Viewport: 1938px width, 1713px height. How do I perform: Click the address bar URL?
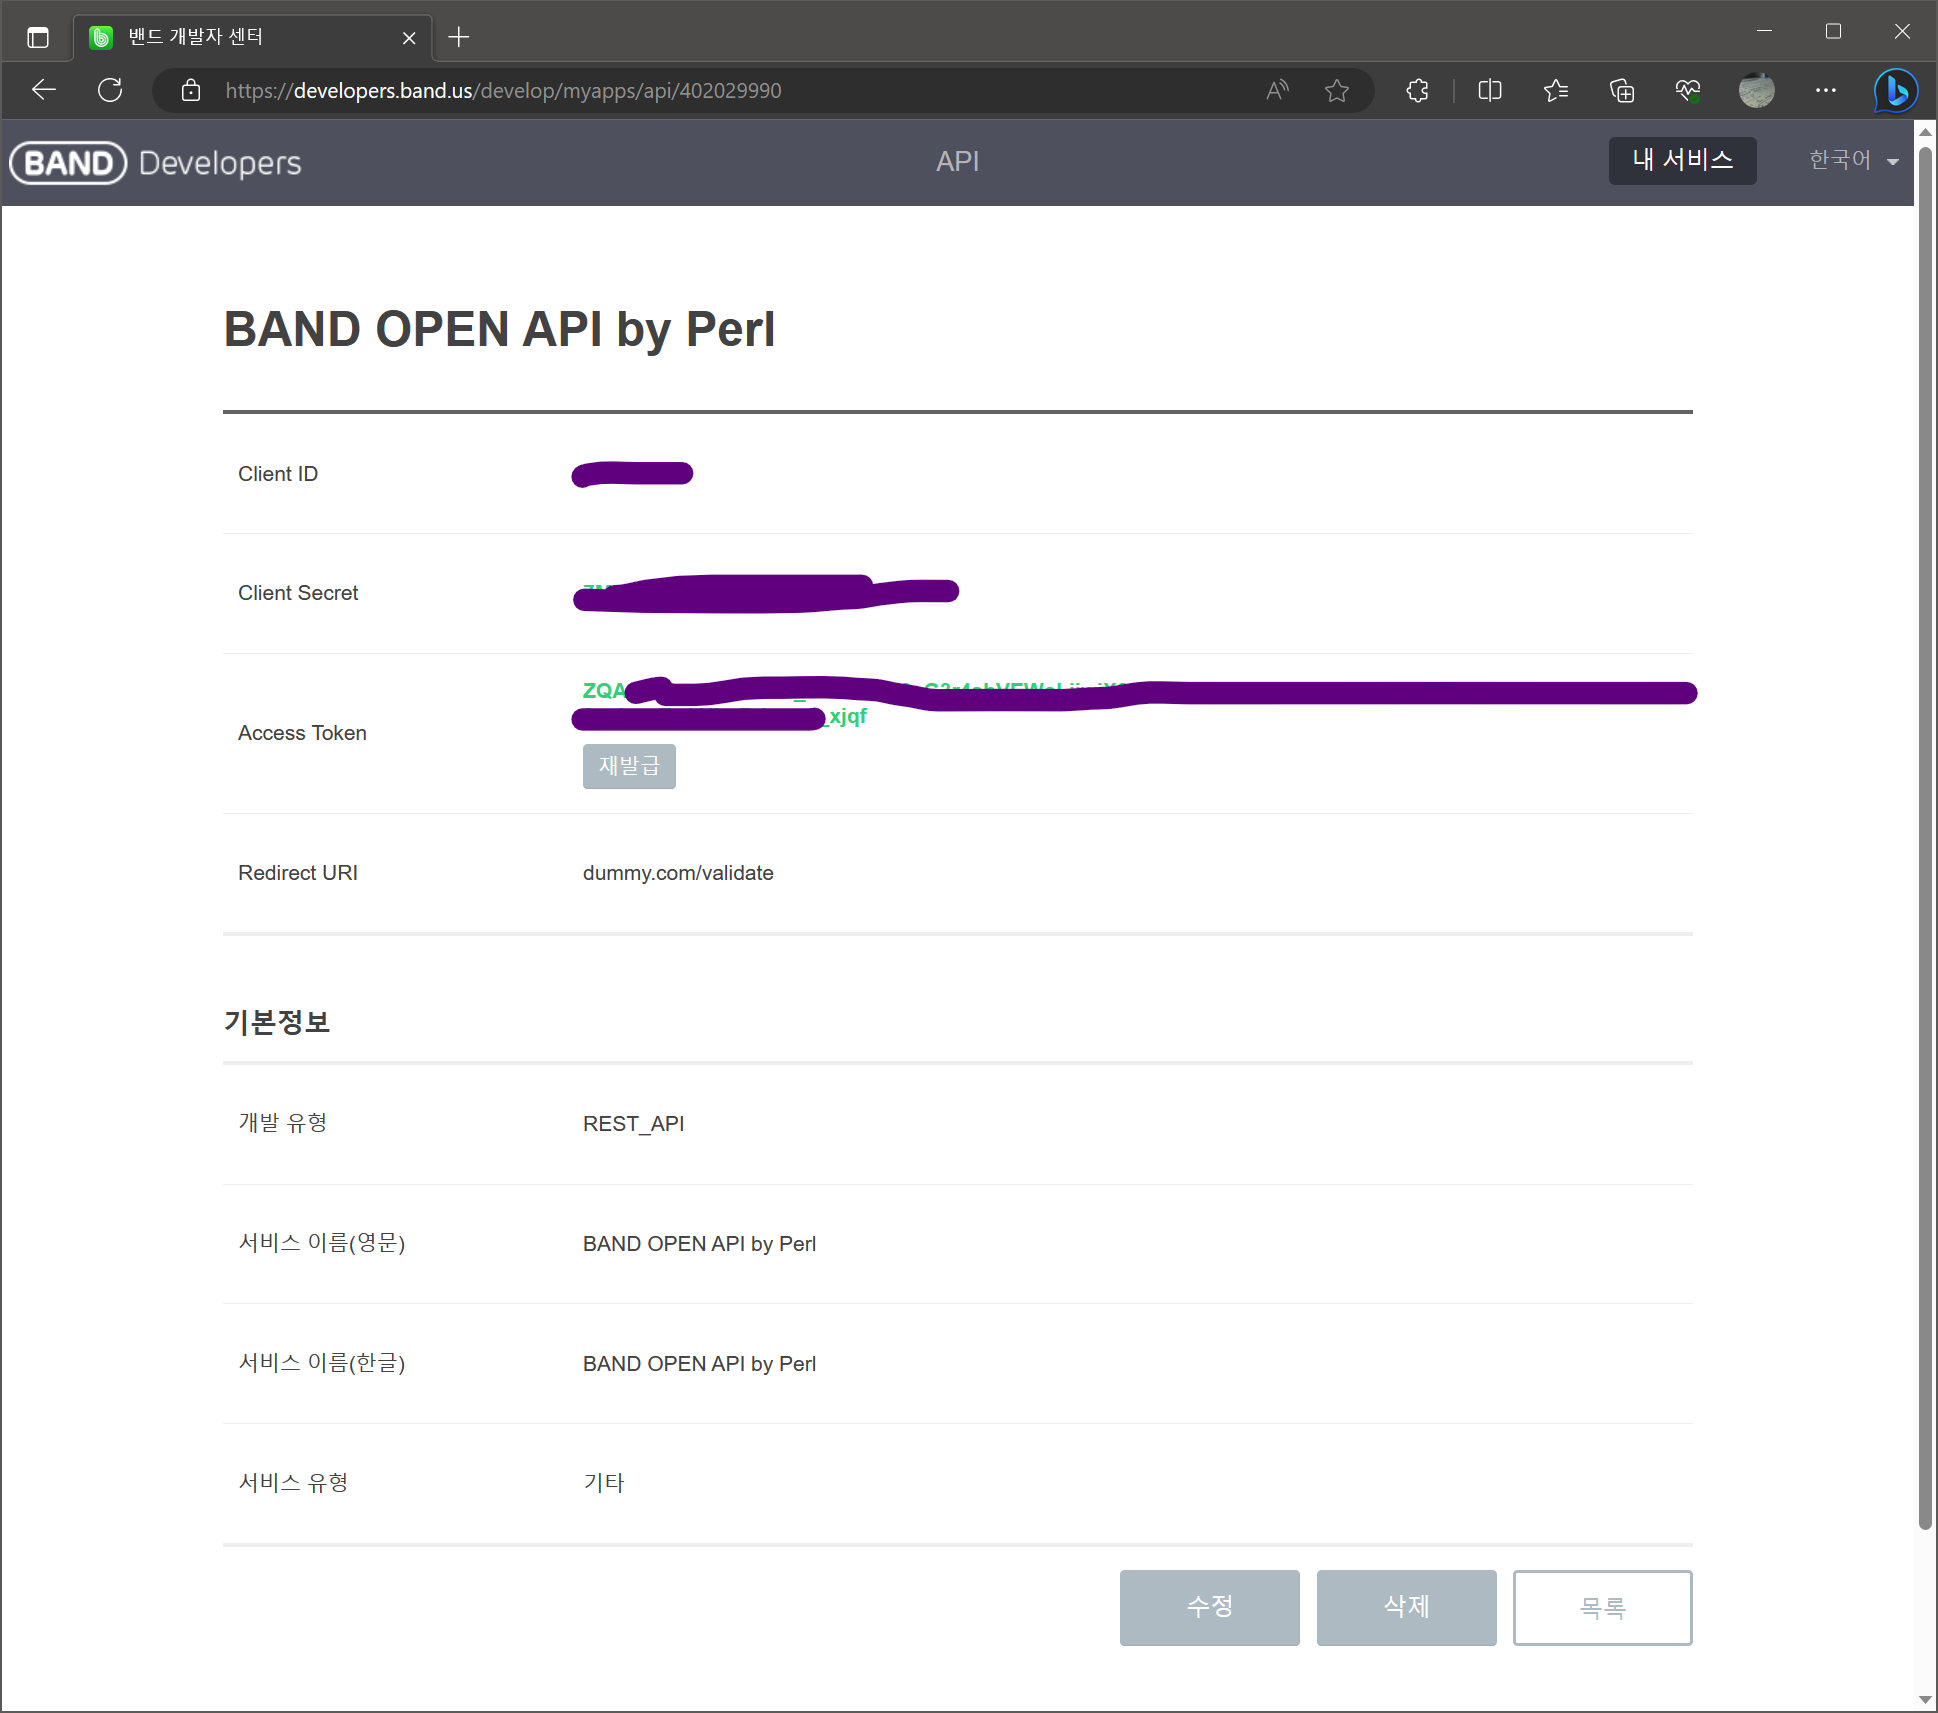pos(503,91)
